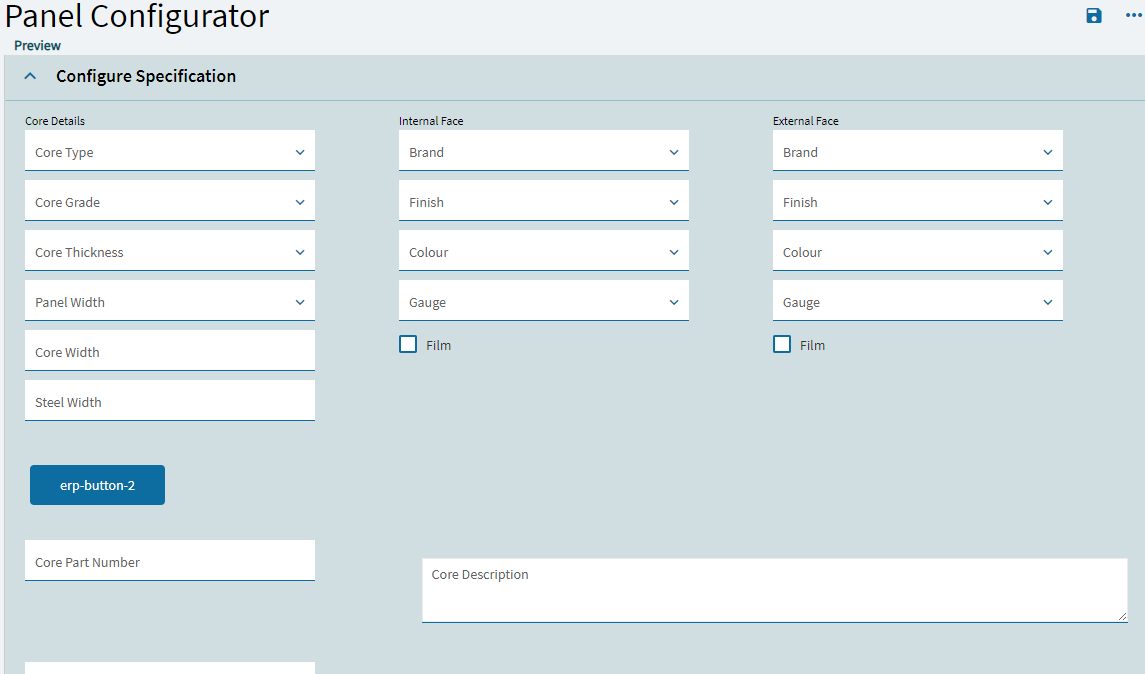The width and height of the screenshot is (1145, 674).
Task: Open External Face Gauge dropdown
Action: 917,301
